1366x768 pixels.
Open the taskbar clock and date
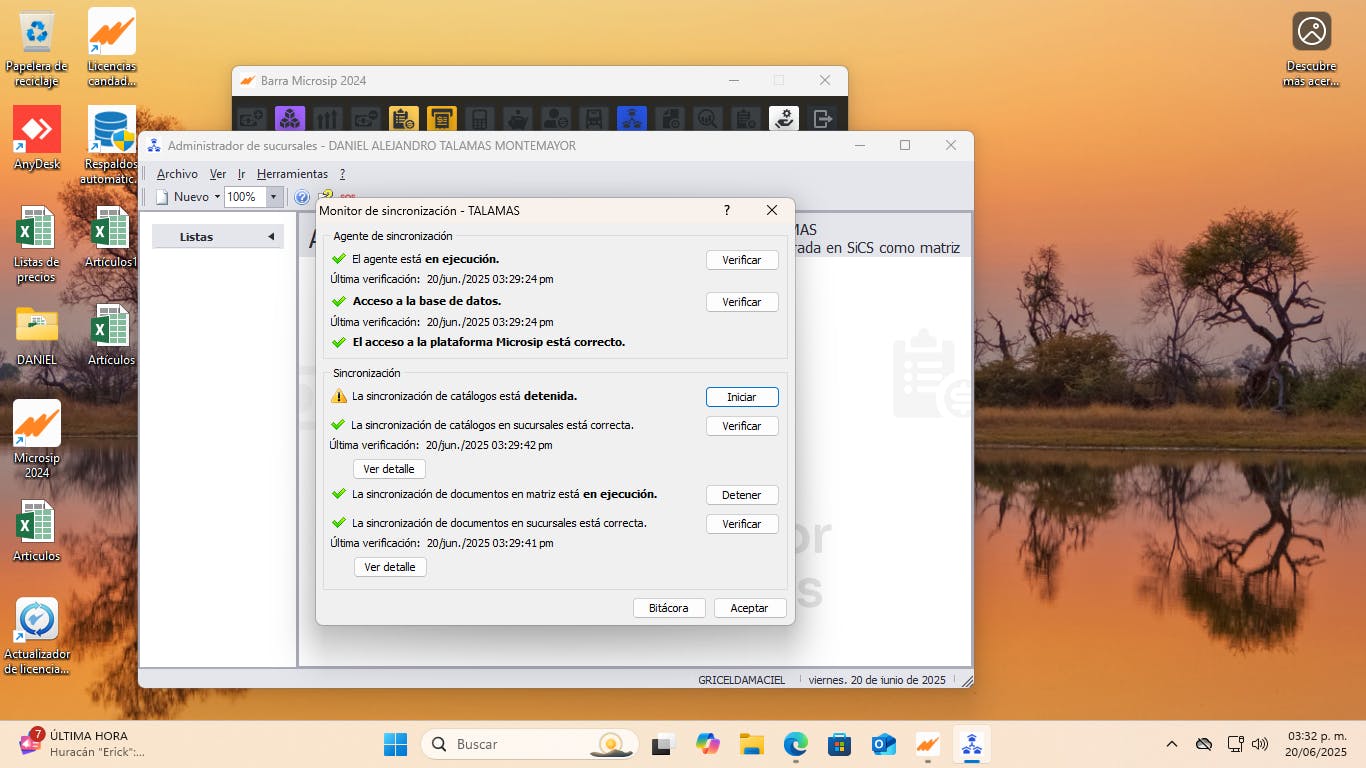1317,744
